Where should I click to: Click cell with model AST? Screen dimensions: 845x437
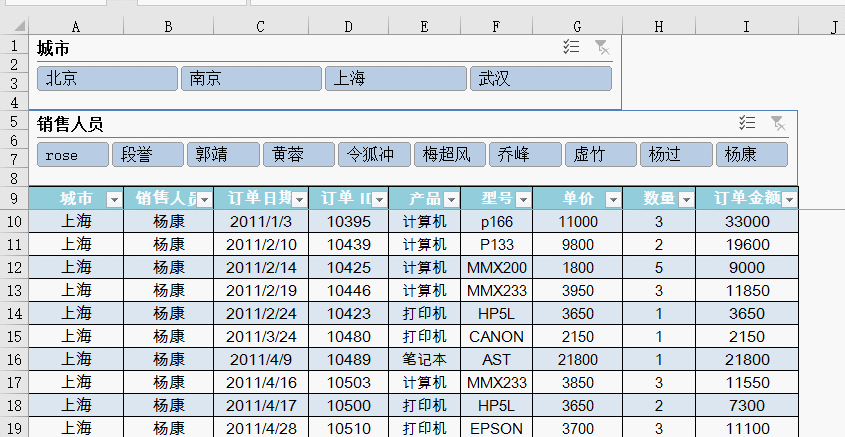(497, 359)
